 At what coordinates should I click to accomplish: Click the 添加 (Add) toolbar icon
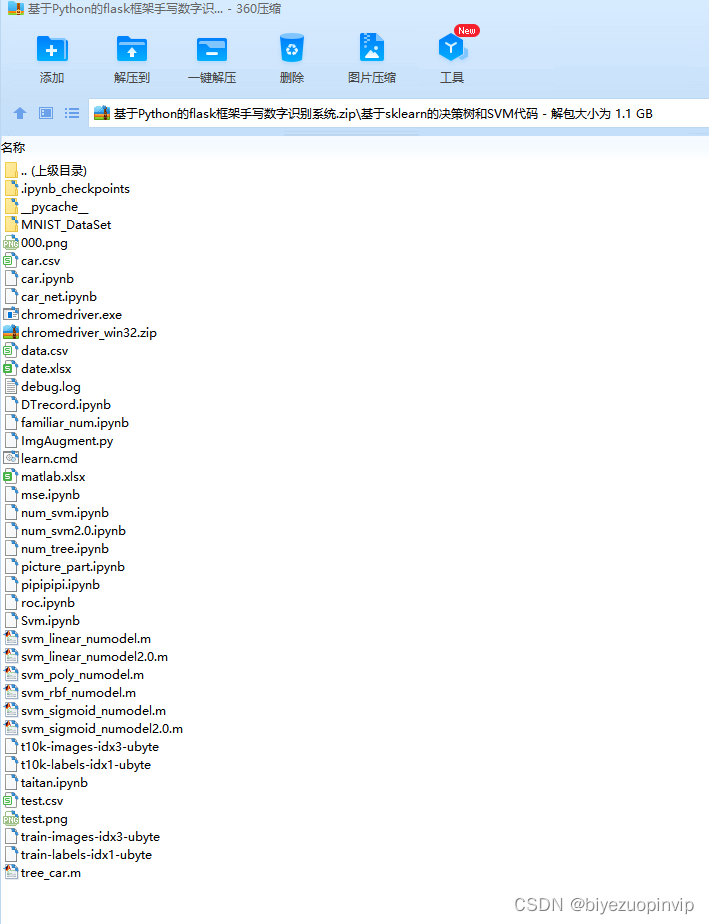click(x=52, y=50)
